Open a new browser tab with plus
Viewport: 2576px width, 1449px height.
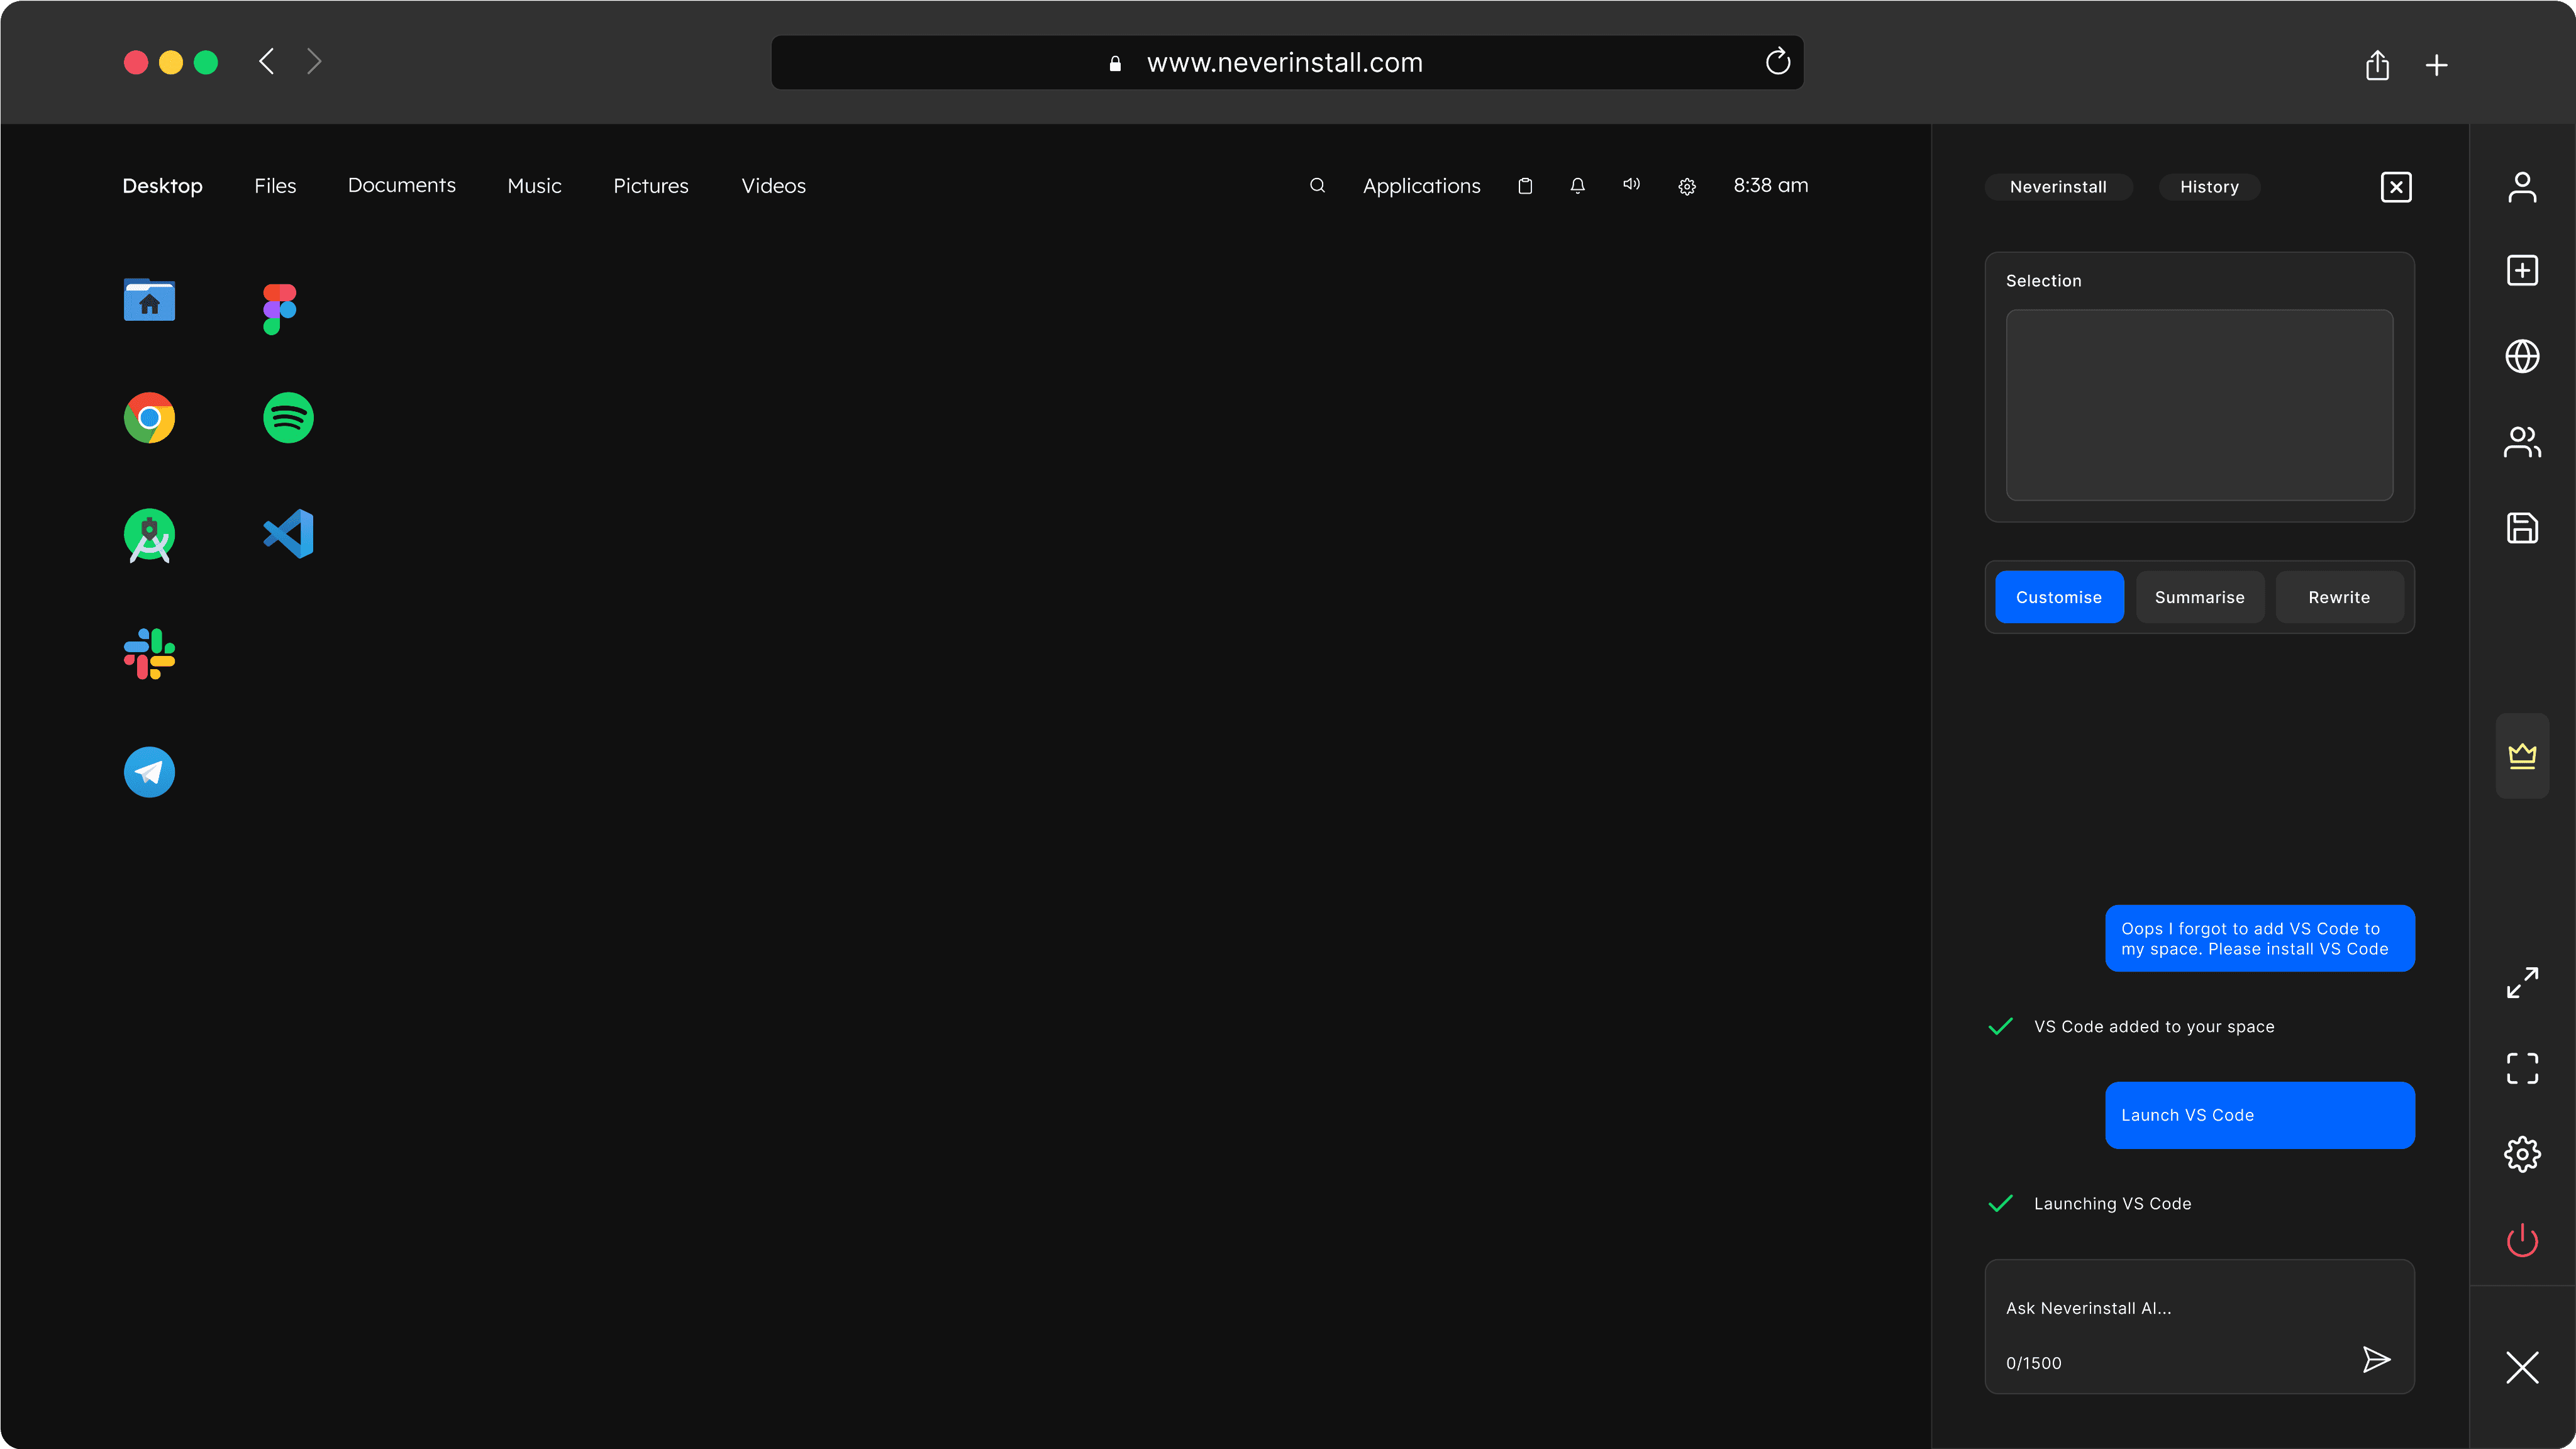pos(2436,66)
